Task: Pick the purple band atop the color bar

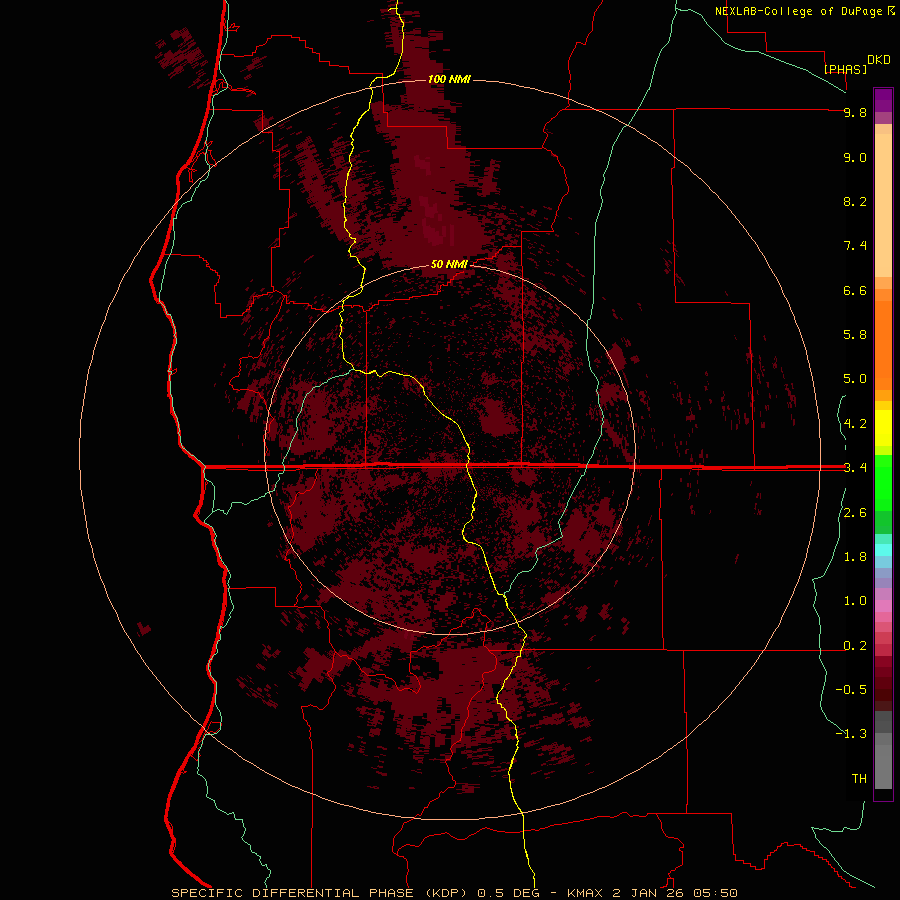Action: 883,100
